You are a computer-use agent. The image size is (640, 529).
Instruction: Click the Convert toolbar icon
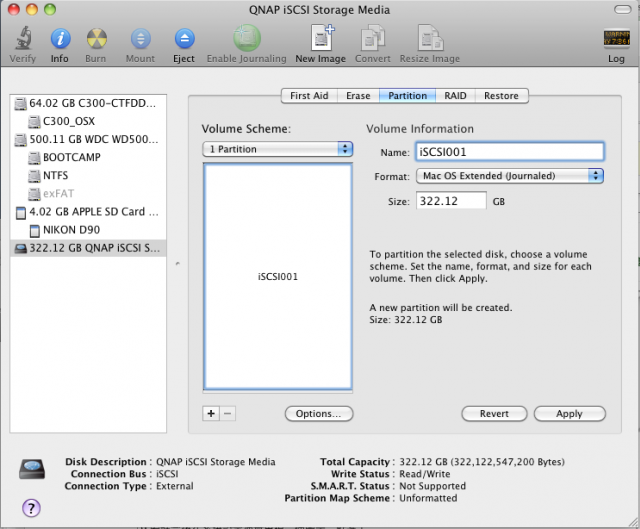[373, 38]
